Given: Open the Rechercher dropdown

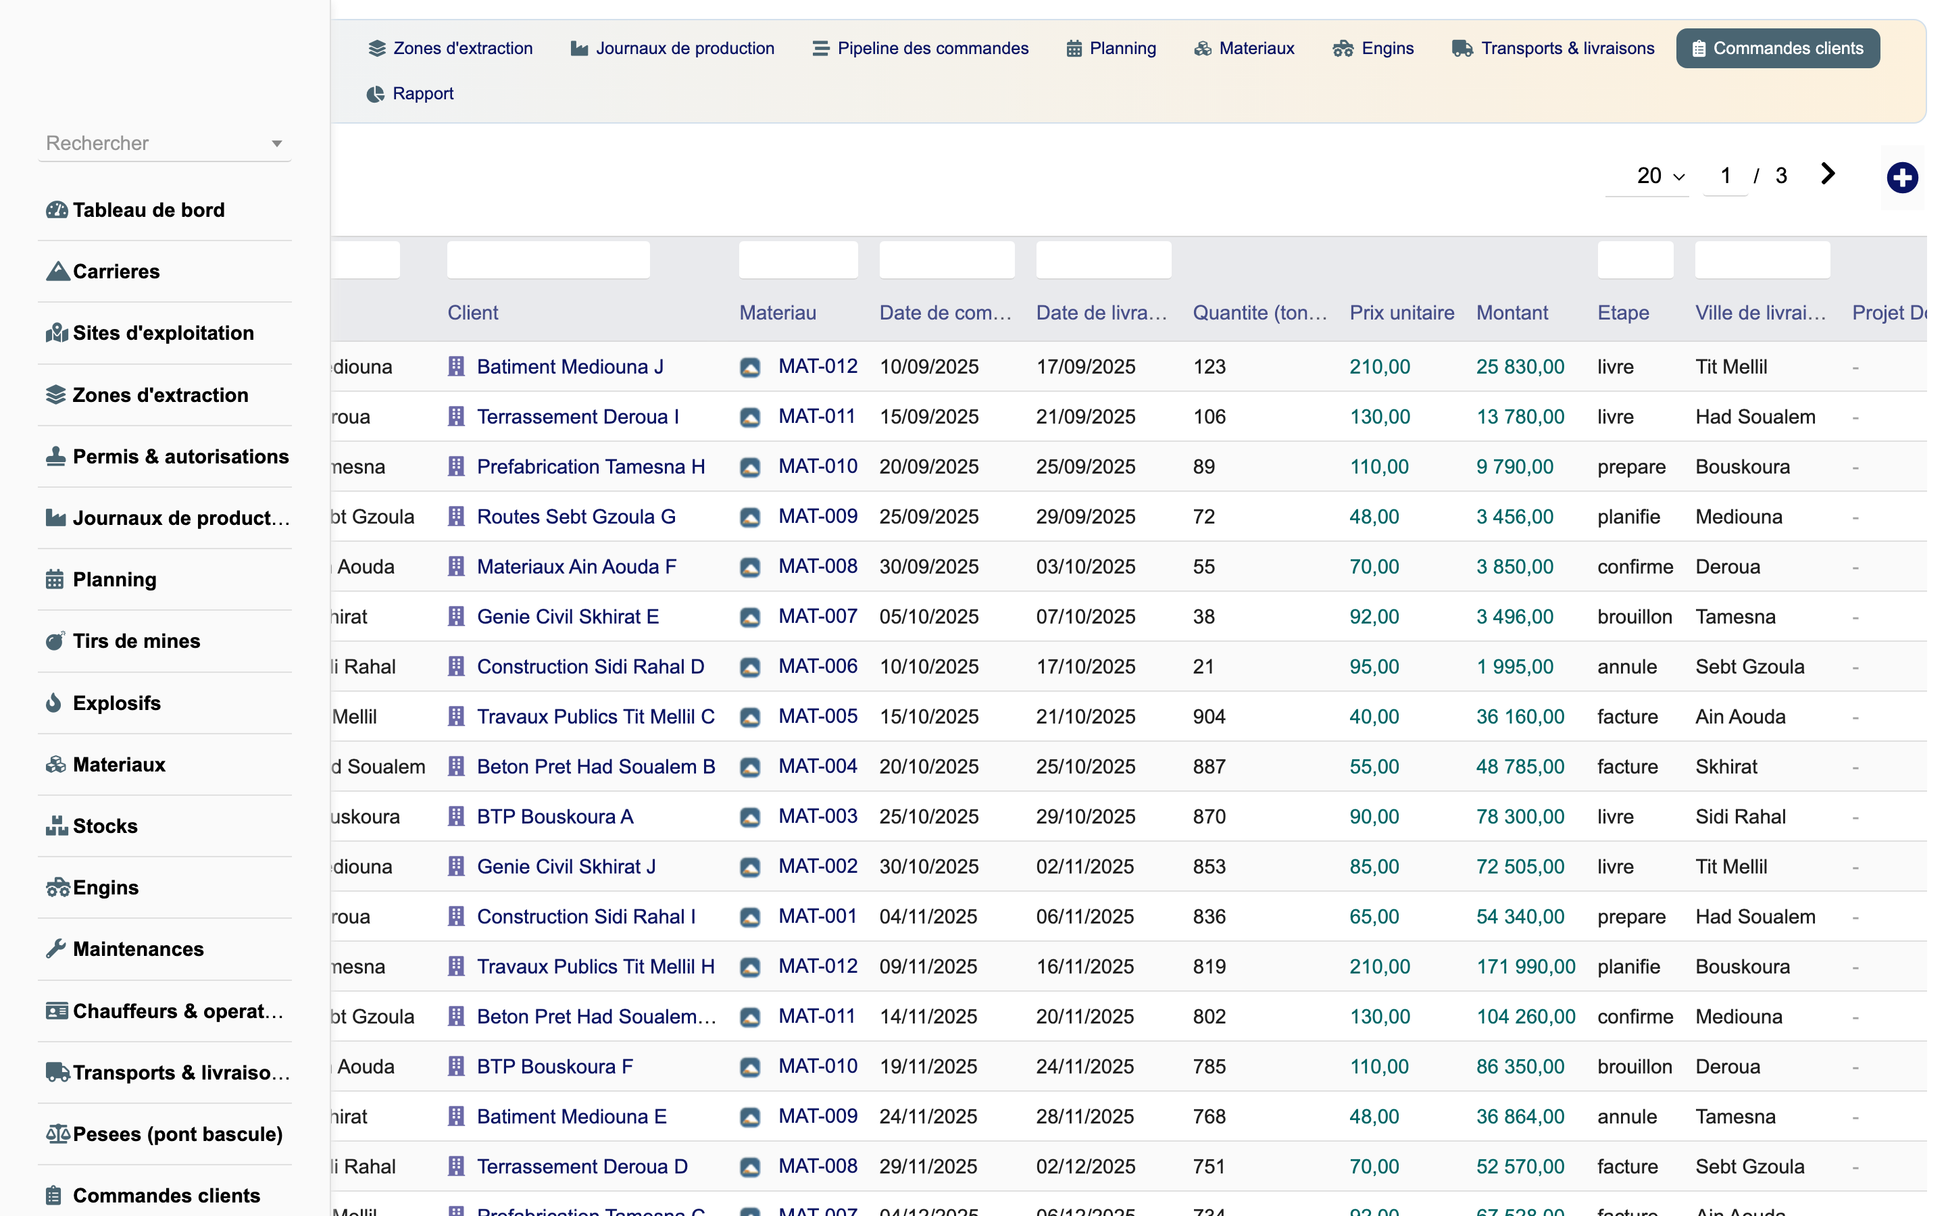Looking at the screenshot, I should click(x=277, y=144).
